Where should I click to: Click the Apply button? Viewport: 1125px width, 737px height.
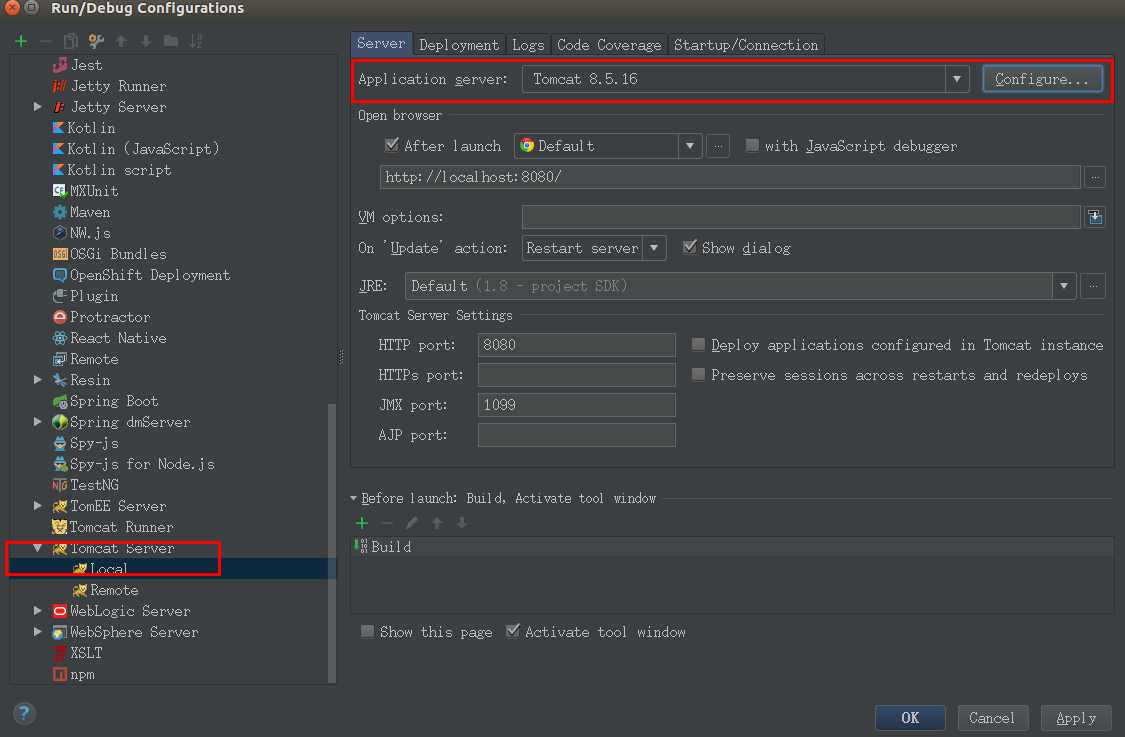1076,718
